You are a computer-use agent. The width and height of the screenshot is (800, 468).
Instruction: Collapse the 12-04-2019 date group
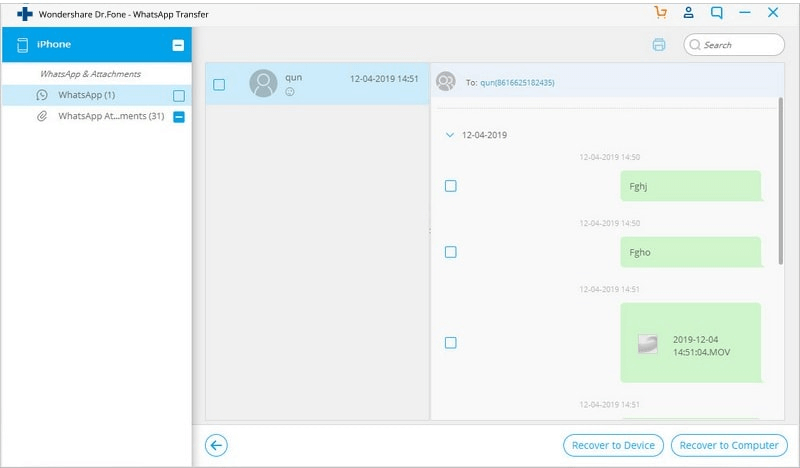pos(449,134)
